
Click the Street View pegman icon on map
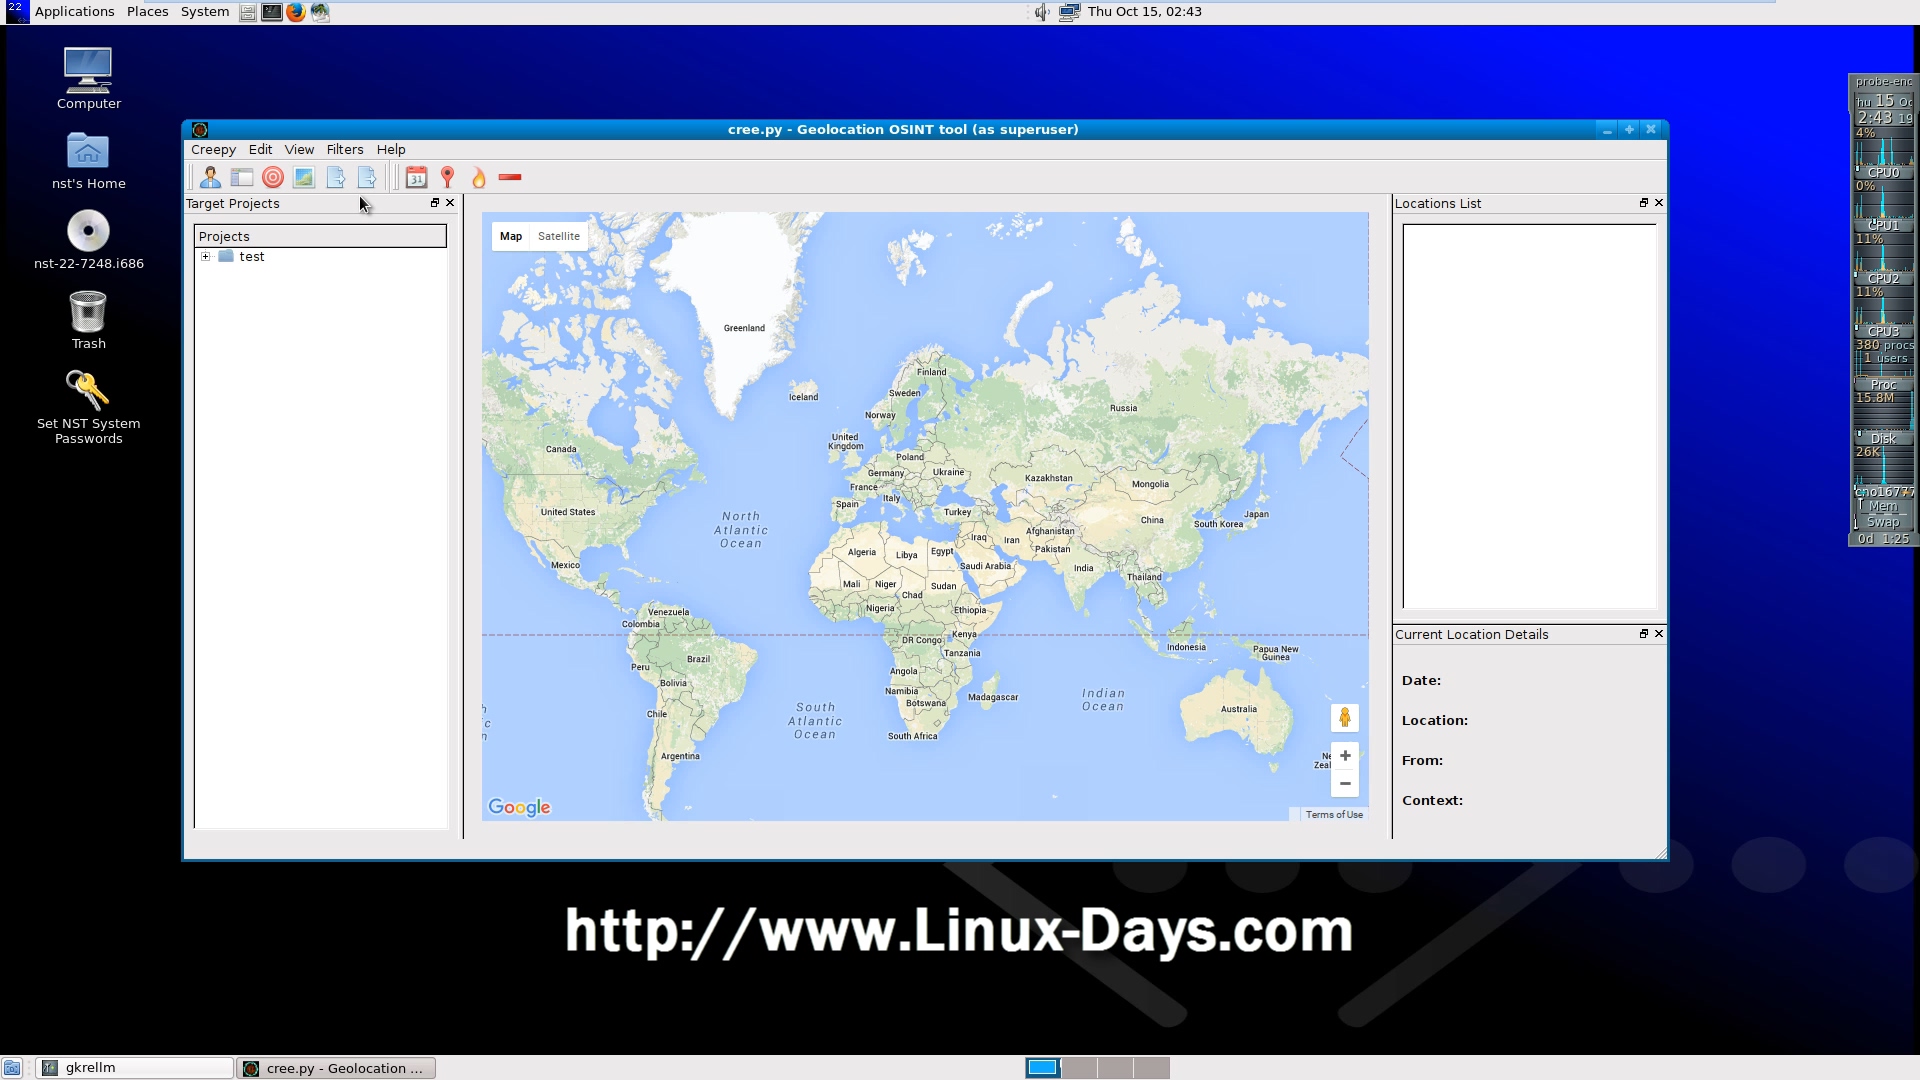coord(1345,717)
